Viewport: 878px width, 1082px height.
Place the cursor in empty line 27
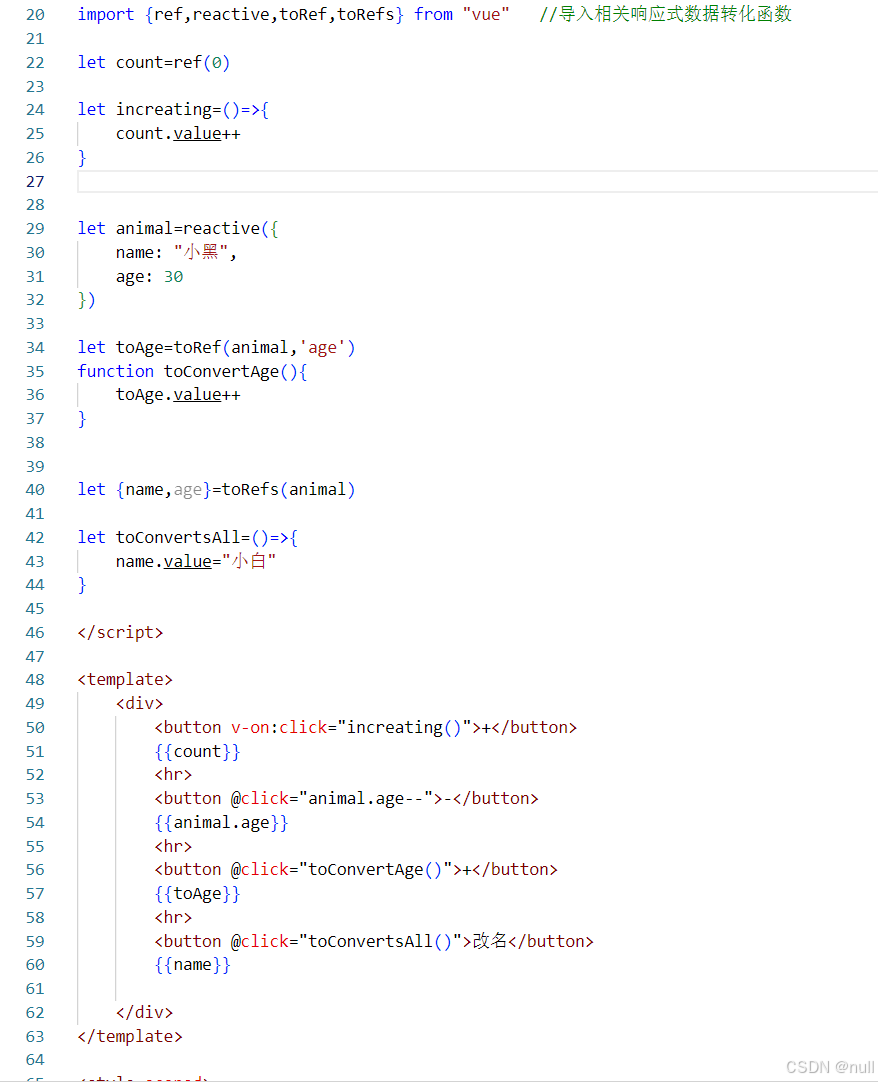(478, 182)
